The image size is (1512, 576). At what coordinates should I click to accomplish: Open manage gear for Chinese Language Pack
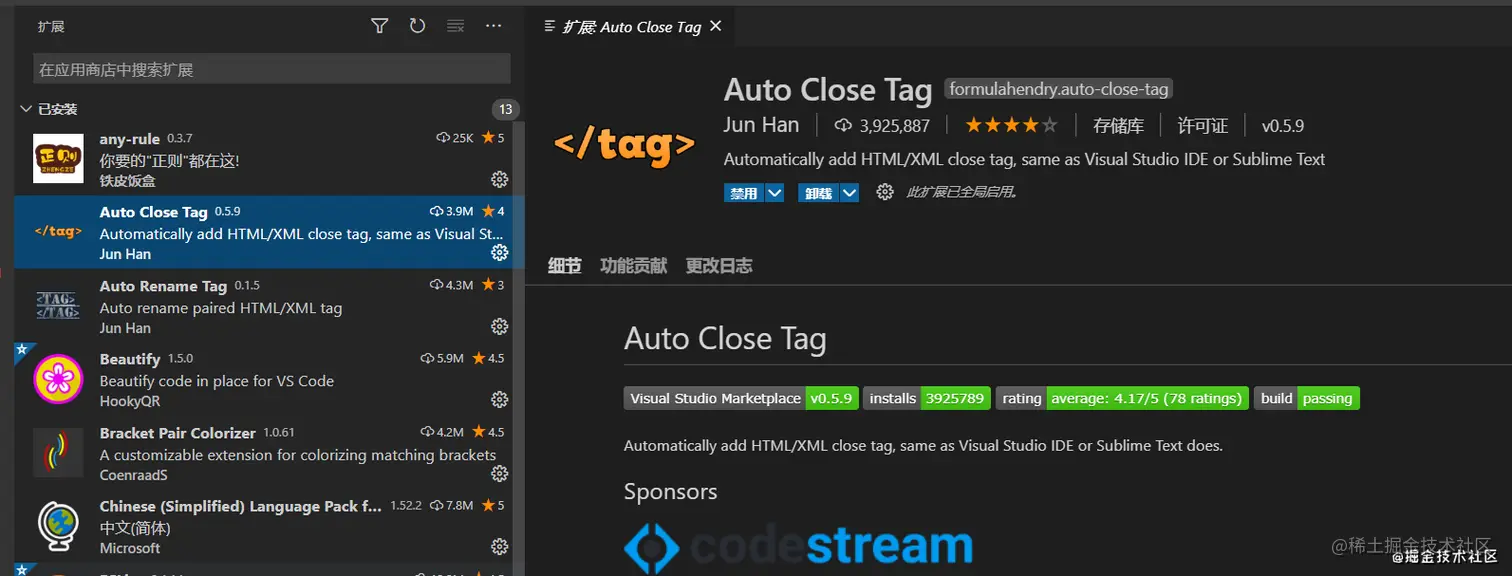pos(499,546)
